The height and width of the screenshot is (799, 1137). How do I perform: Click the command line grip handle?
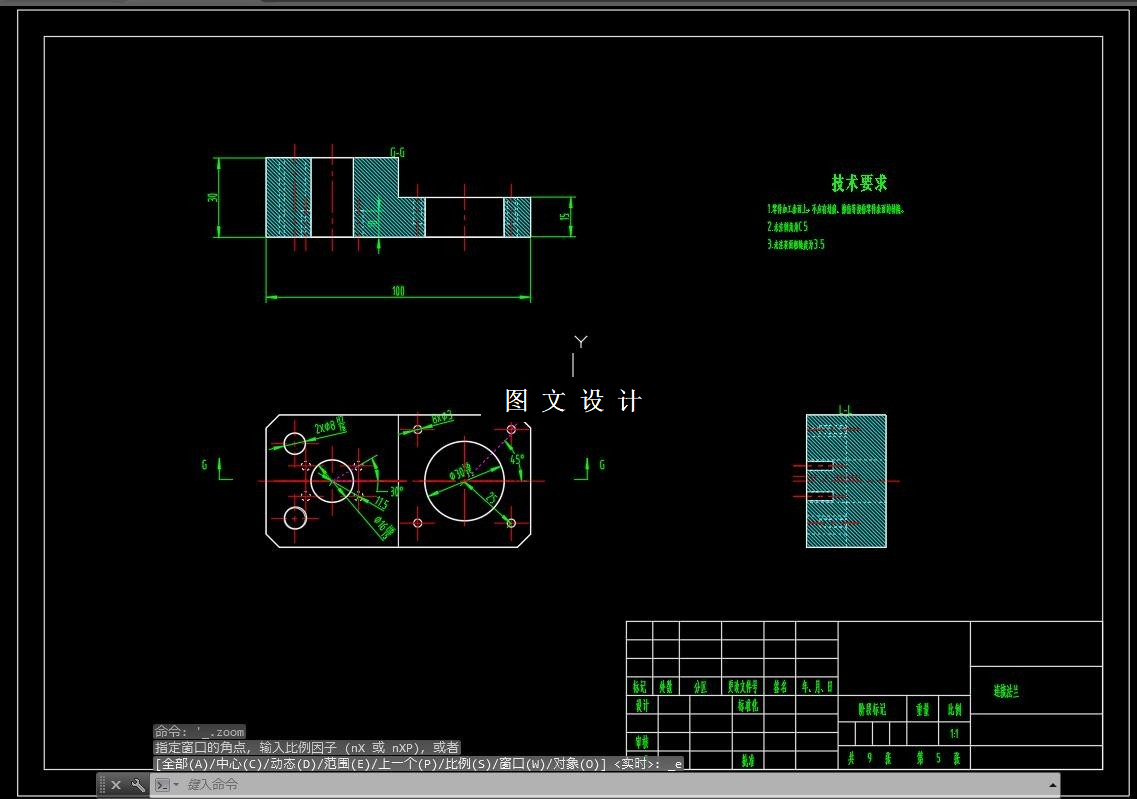pyautogui.click(x=102, y=784)
